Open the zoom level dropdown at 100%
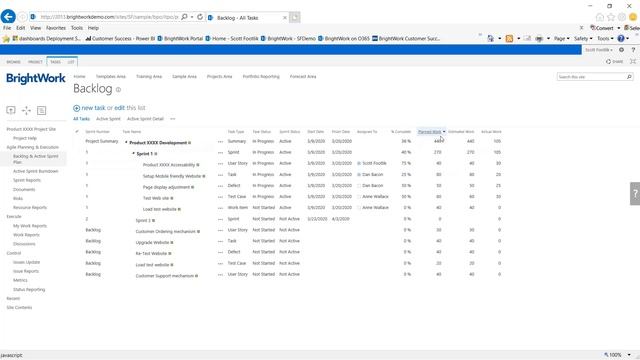Screen dimensions: 640x360 pyautogui.click(x=629, y=355)
